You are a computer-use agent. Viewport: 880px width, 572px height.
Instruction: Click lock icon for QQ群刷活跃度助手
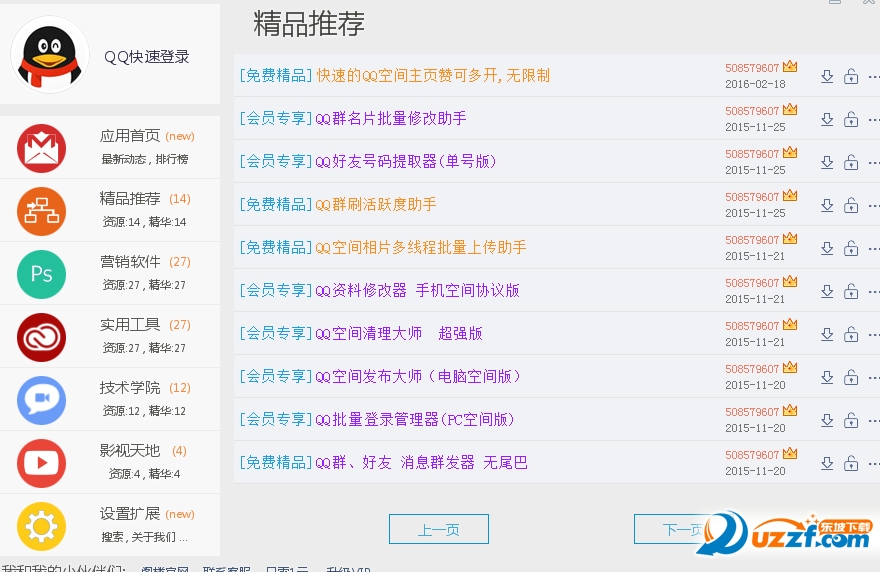[851, 205]
